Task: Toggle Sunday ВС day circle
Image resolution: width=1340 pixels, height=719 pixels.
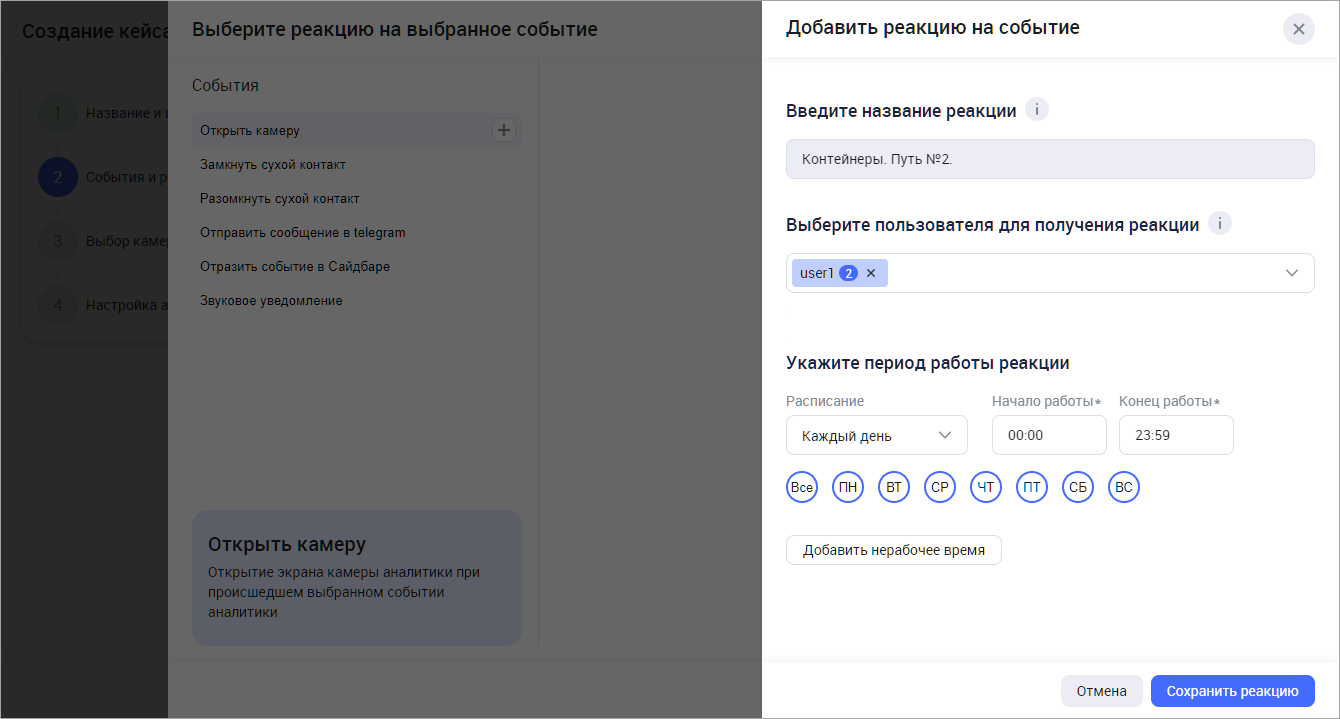Action: 1124,488
